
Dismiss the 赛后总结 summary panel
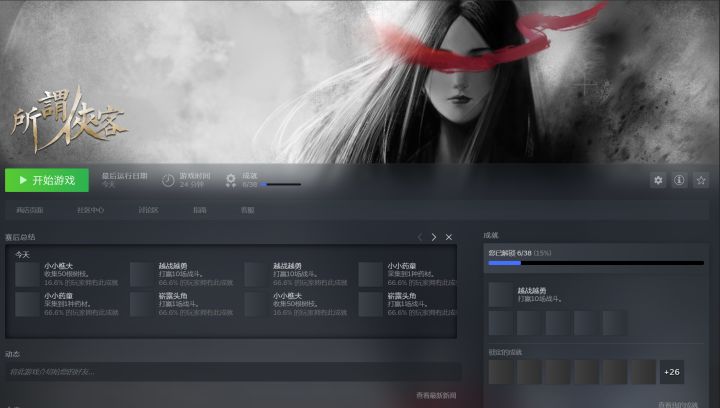[449, 237]
